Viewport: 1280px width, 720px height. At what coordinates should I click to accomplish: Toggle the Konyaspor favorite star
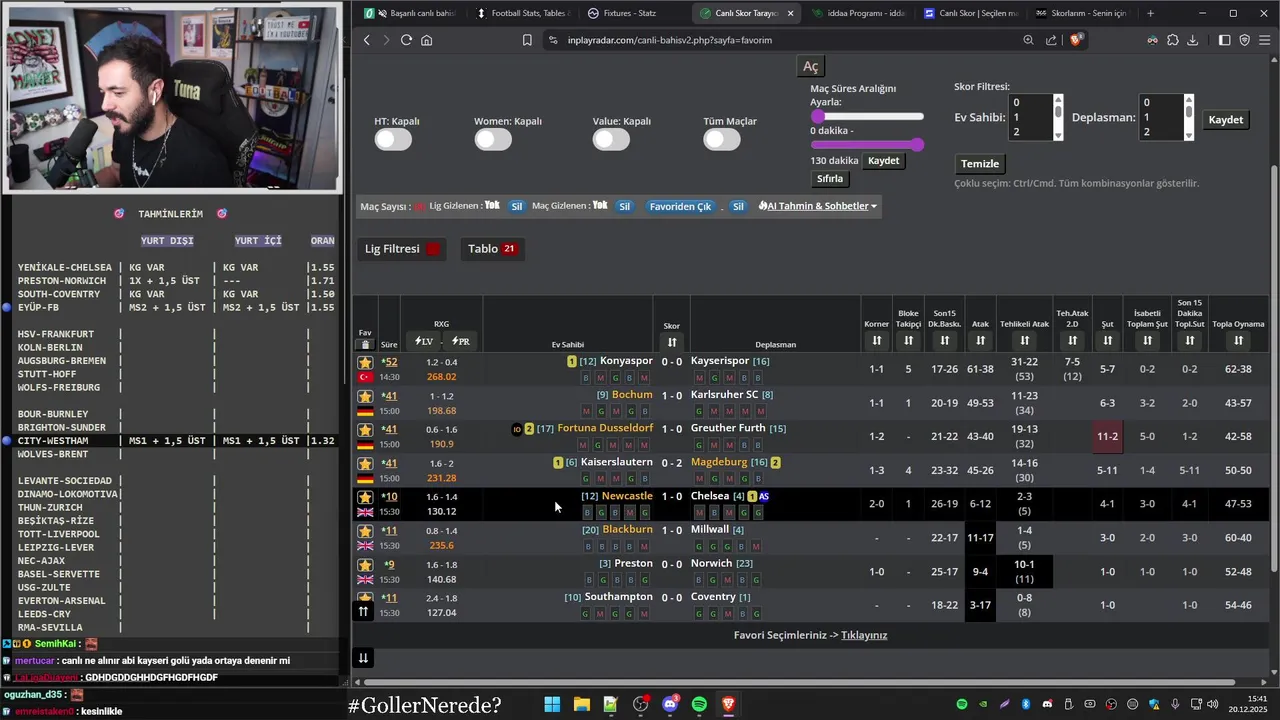[365, 362]
